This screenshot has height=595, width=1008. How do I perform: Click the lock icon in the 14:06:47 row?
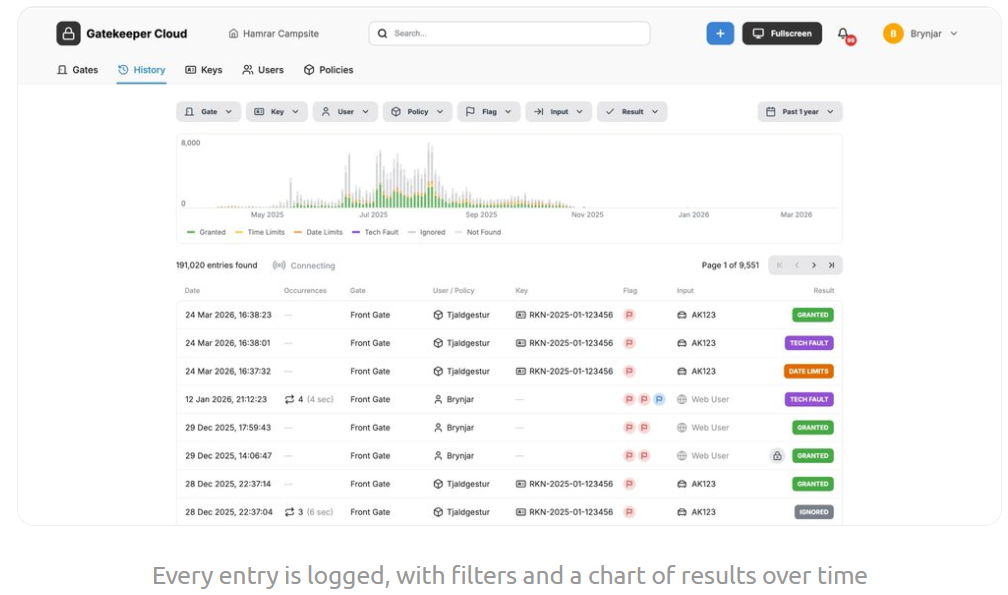[777, 456]
